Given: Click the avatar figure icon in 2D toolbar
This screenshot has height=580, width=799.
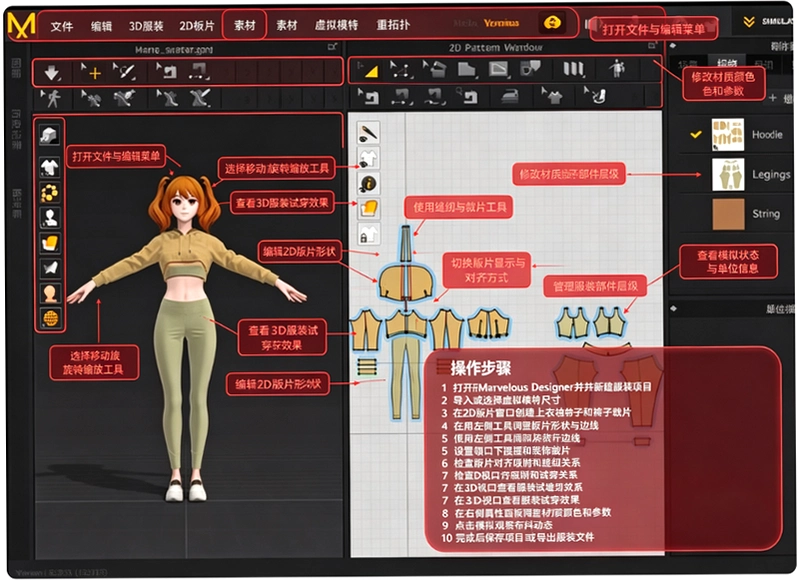Looking at the screenshot, I should (x=617, y=68).
